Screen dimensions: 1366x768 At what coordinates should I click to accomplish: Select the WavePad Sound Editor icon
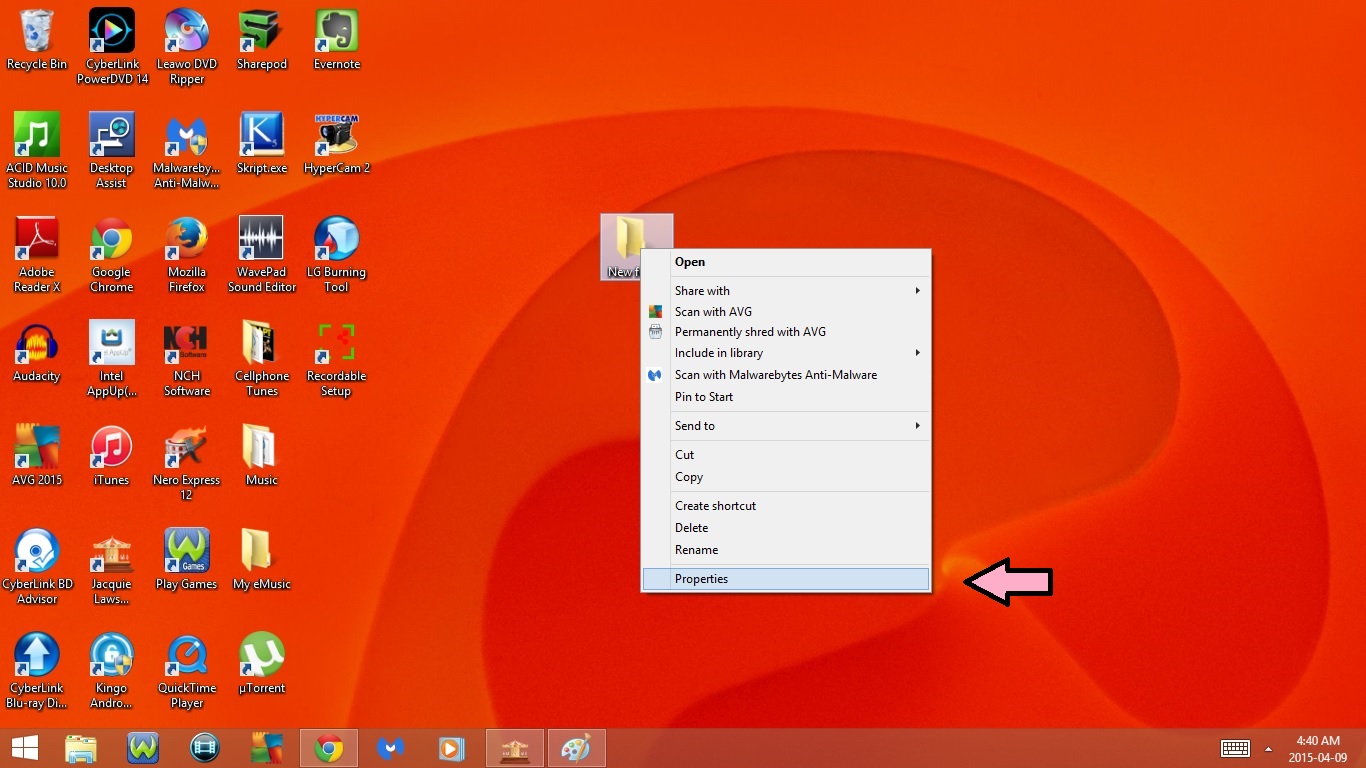pyautogui.click(x=262, y=255)
